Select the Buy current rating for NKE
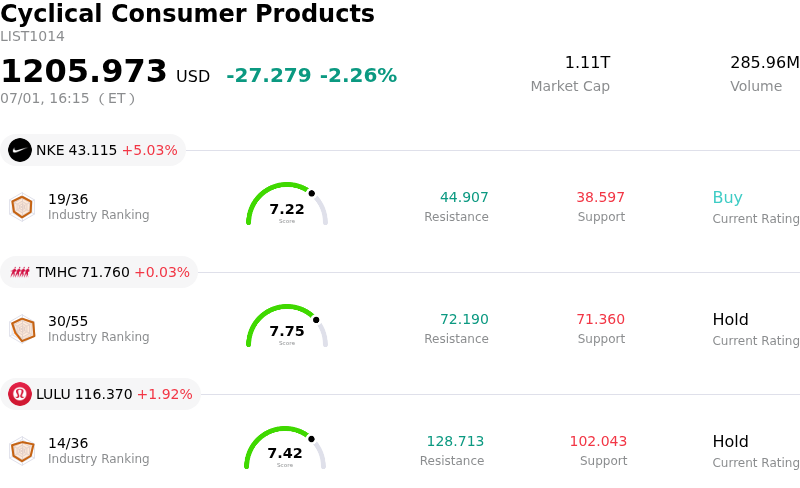800x488 pixels. [x=728, y=197]
